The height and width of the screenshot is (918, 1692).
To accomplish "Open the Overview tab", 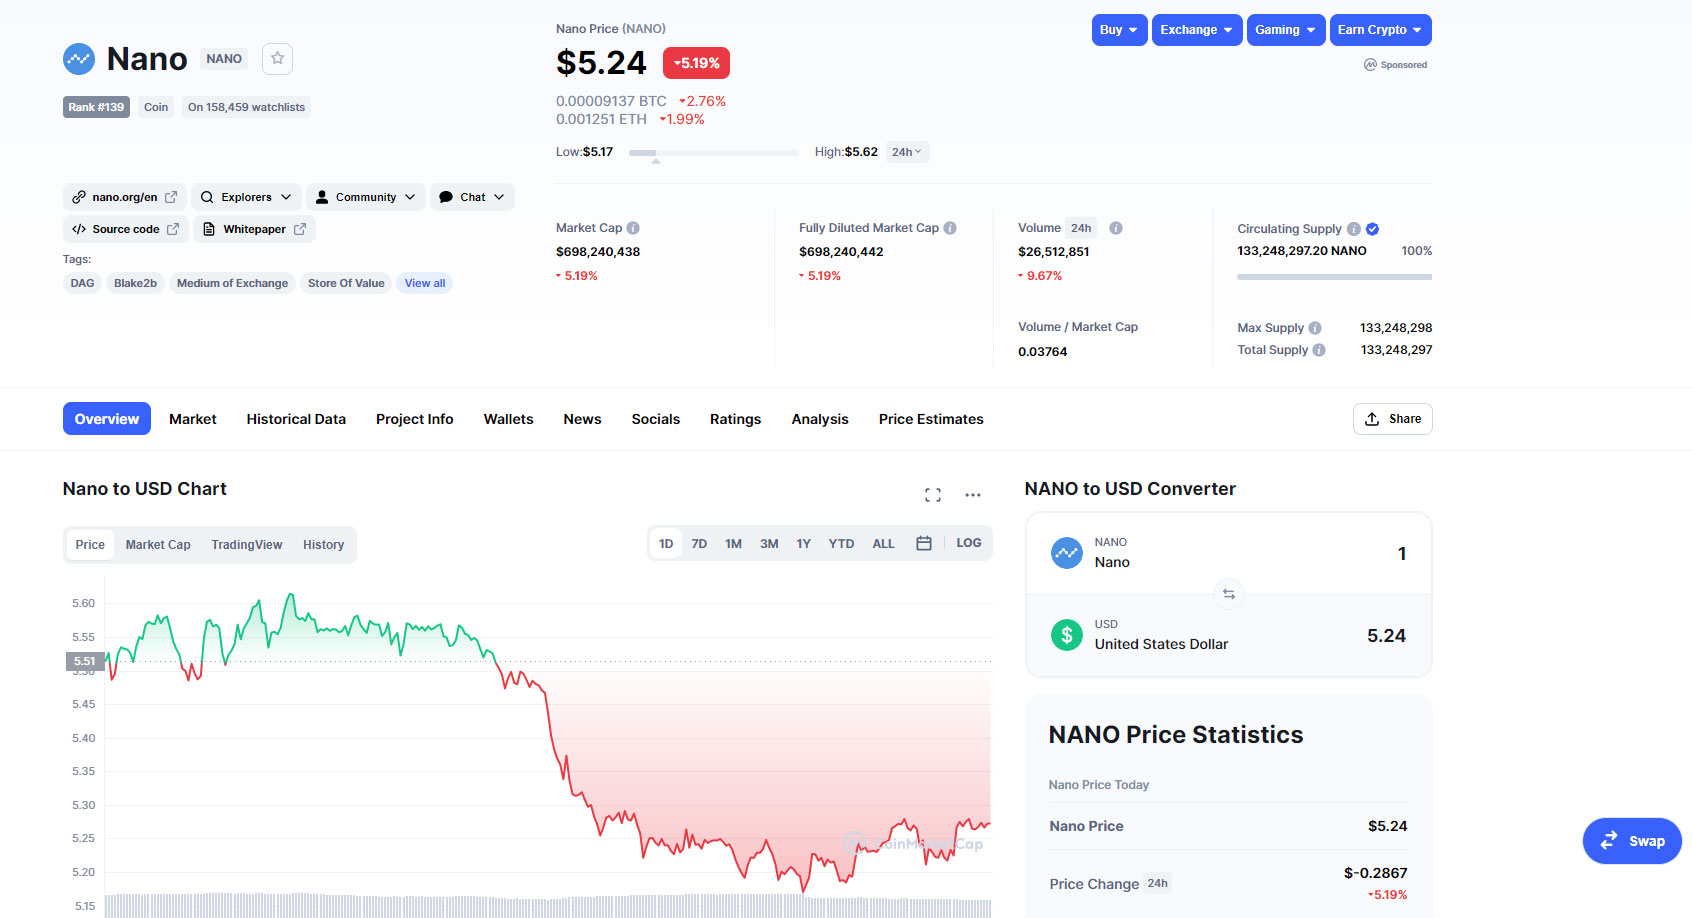I will coord(107,419).
